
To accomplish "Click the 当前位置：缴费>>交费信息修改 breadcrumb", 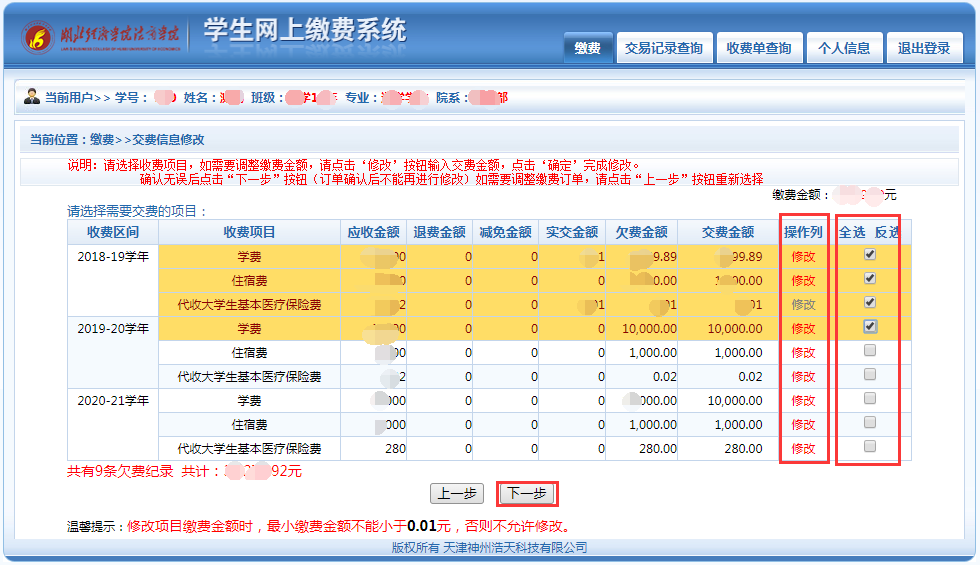I will click(x=118, y=140).
